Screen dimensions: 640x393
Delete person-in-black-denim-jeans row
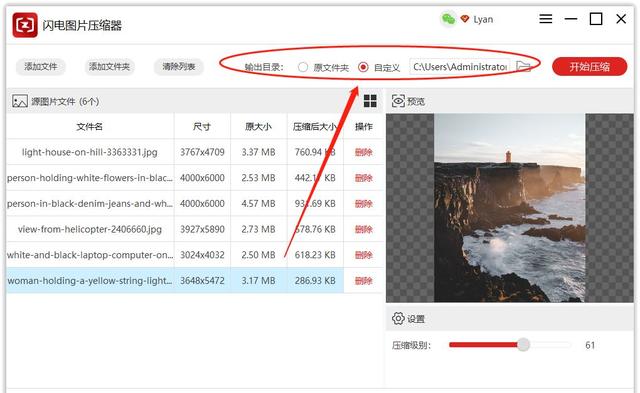(x=363, y=204)
